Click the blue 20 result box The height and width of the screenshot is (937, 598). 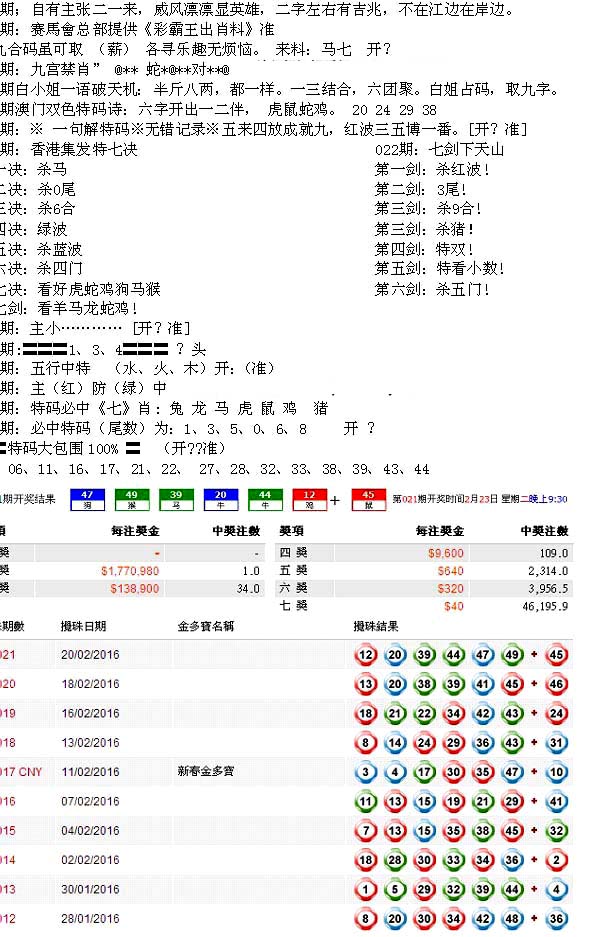pos(220,500)
